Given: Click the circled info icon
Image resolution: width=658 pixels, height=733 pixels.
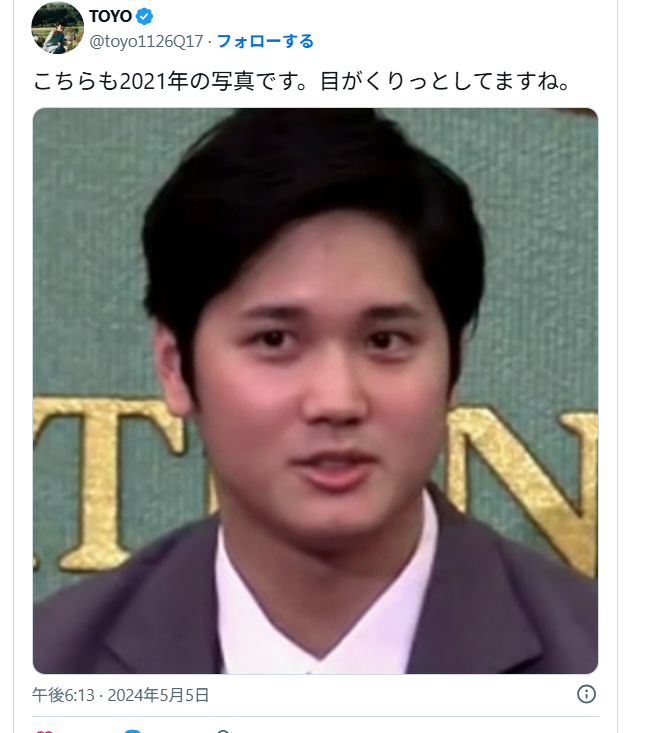Looking at the screenshot, I should (586, 694).
